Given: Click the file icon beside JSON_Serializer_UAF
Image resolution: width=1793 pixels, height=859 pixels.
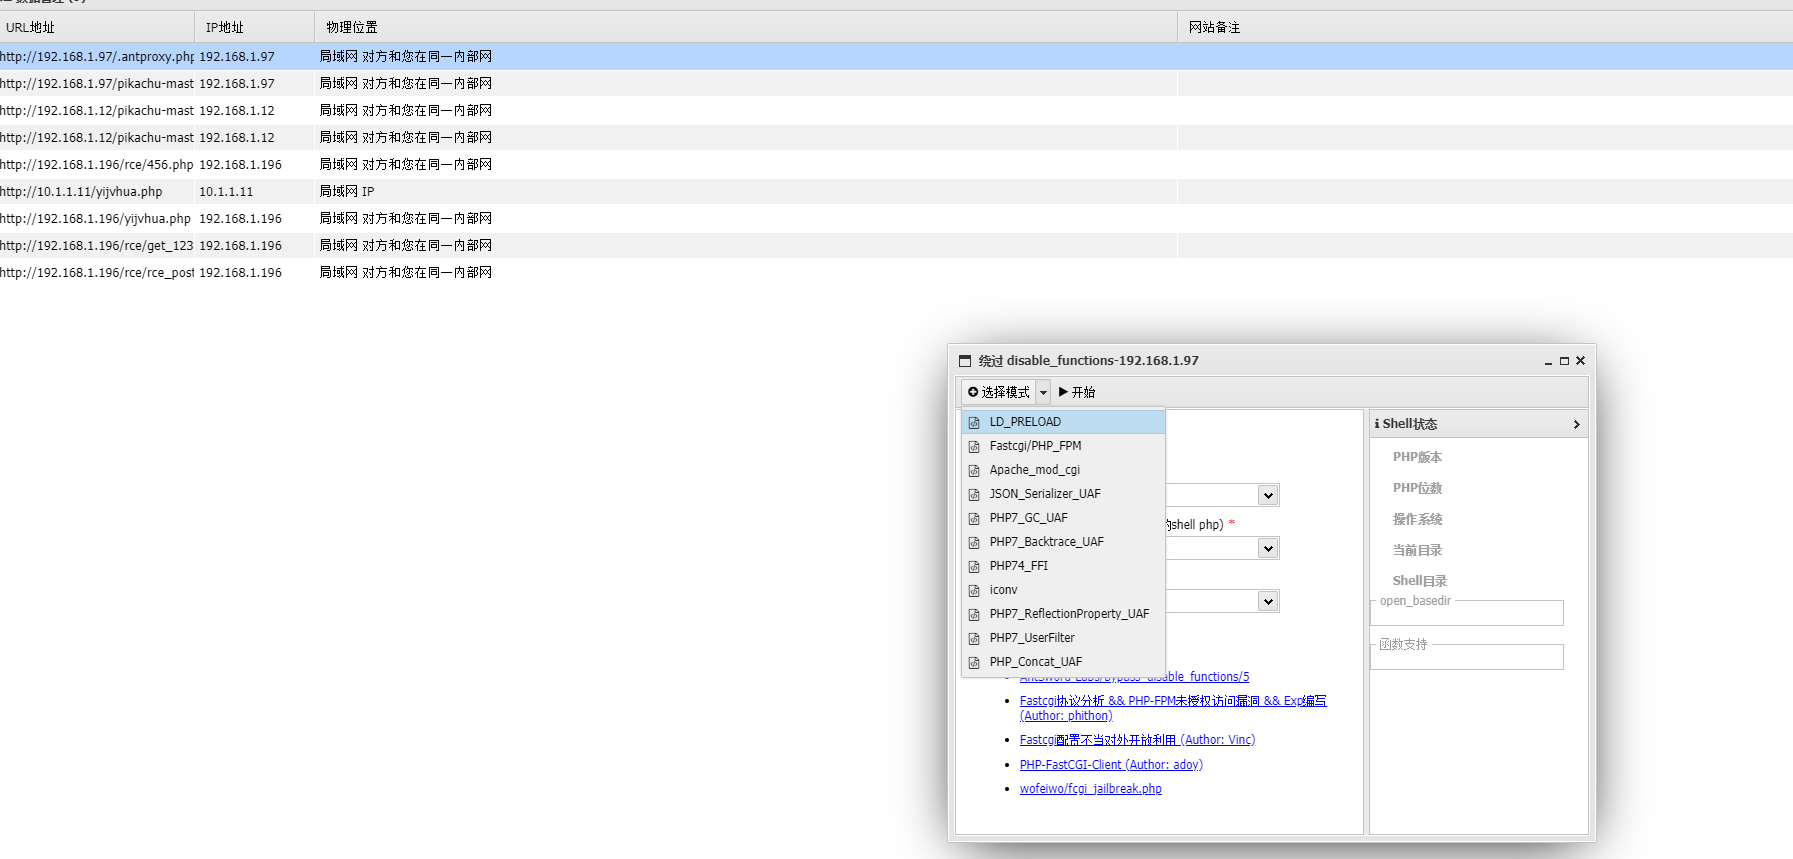Looking at the screenshot, I should [974, 494].
